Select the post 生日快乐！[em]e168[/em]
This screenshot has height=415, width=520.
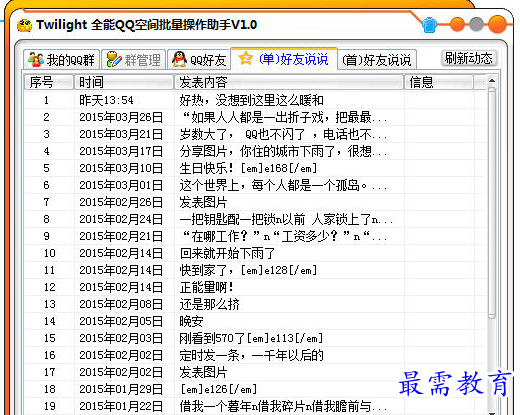(x=248, y=168)
